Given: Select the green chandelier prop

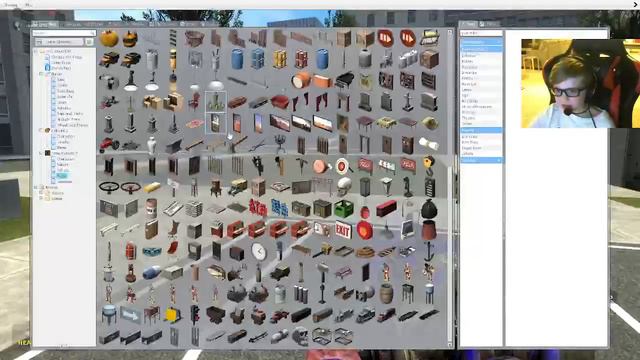Looking at the screenshot, I should click(x=216, y=102).
